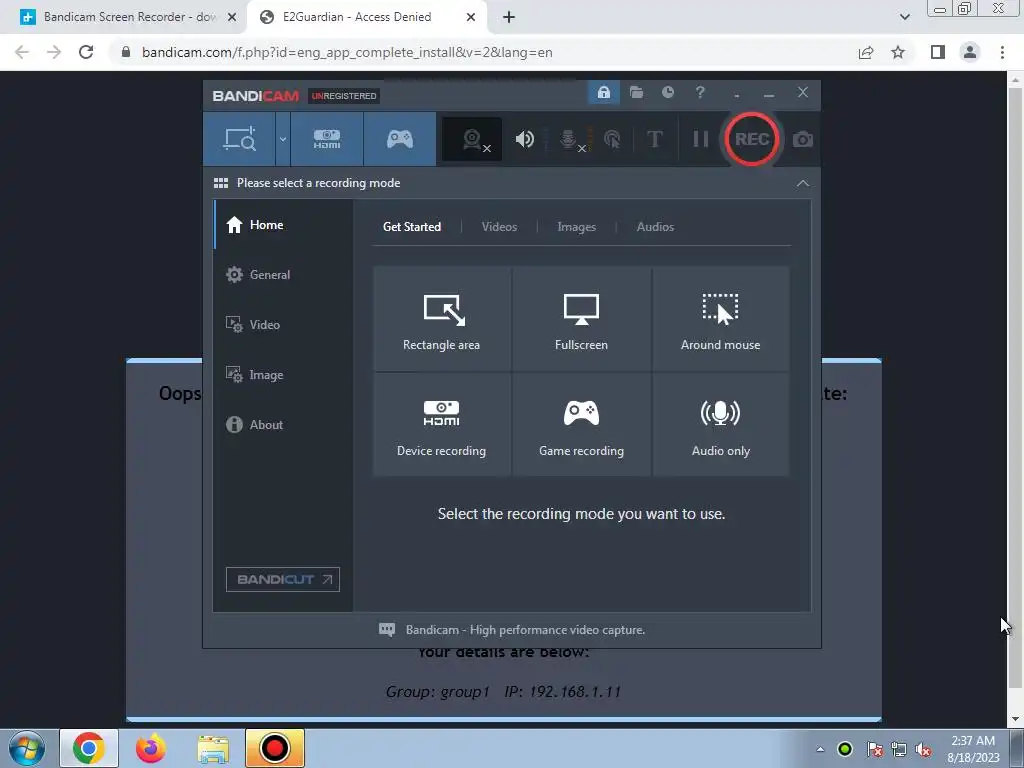Share this page icon in Chrome
Viewport: 1024px width, 768px height.
[866, 52]
